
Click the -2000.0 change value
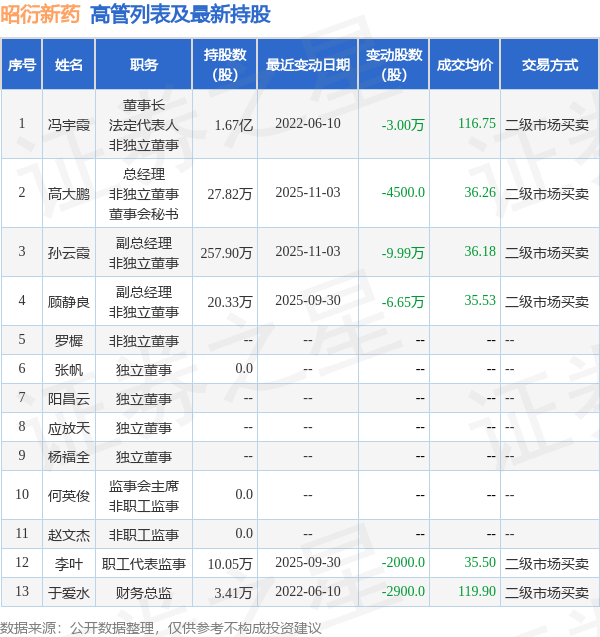click(x=403, y=562)
